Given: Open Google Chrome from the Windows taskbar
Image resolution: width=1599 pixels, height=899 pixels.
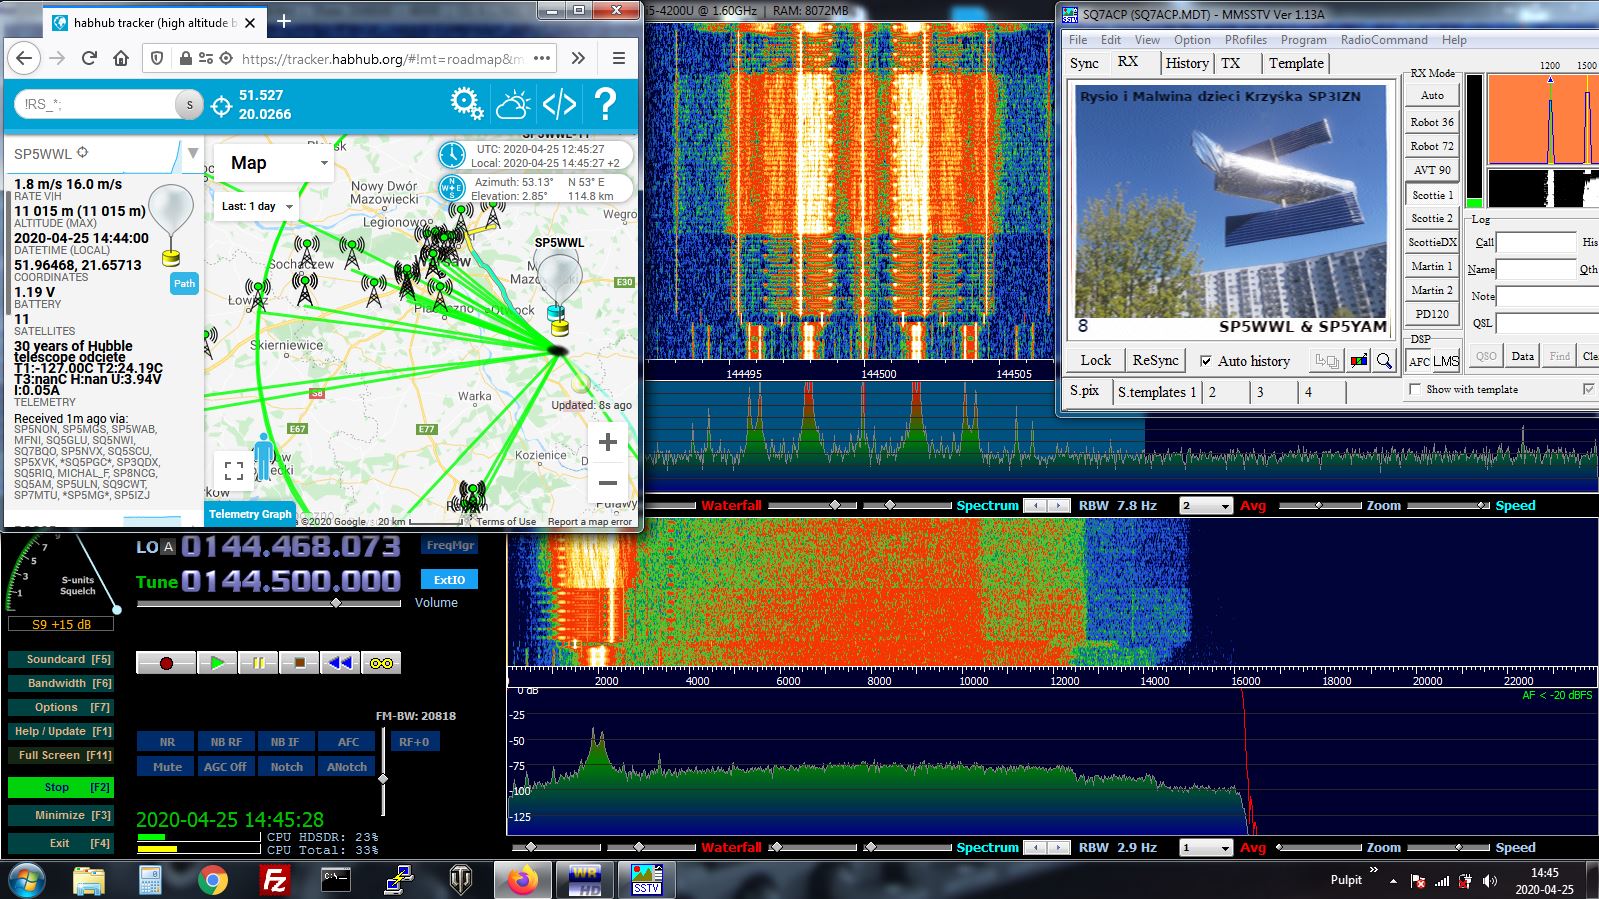Looking at the screenshot, I should pos(212,880).
